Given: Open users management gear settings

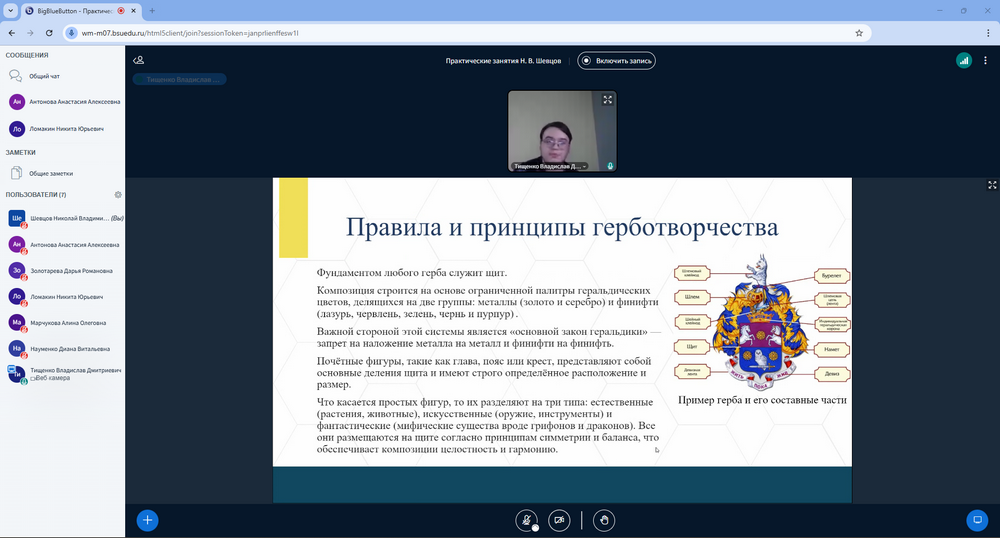Looking at the screenshot, I should click(118, 195).
